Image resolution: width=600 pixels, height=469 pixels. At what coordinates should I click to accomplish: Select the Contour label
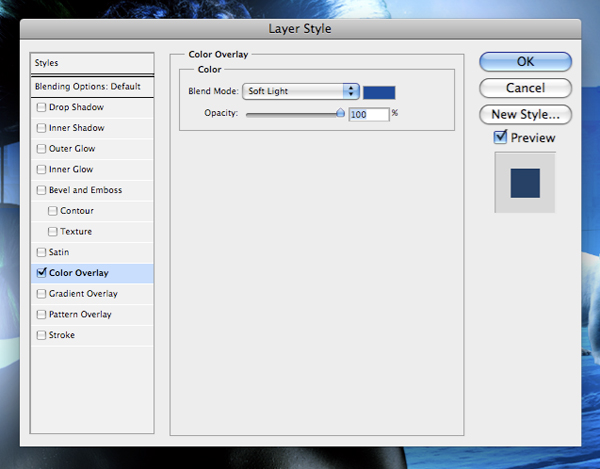point(77,211)
